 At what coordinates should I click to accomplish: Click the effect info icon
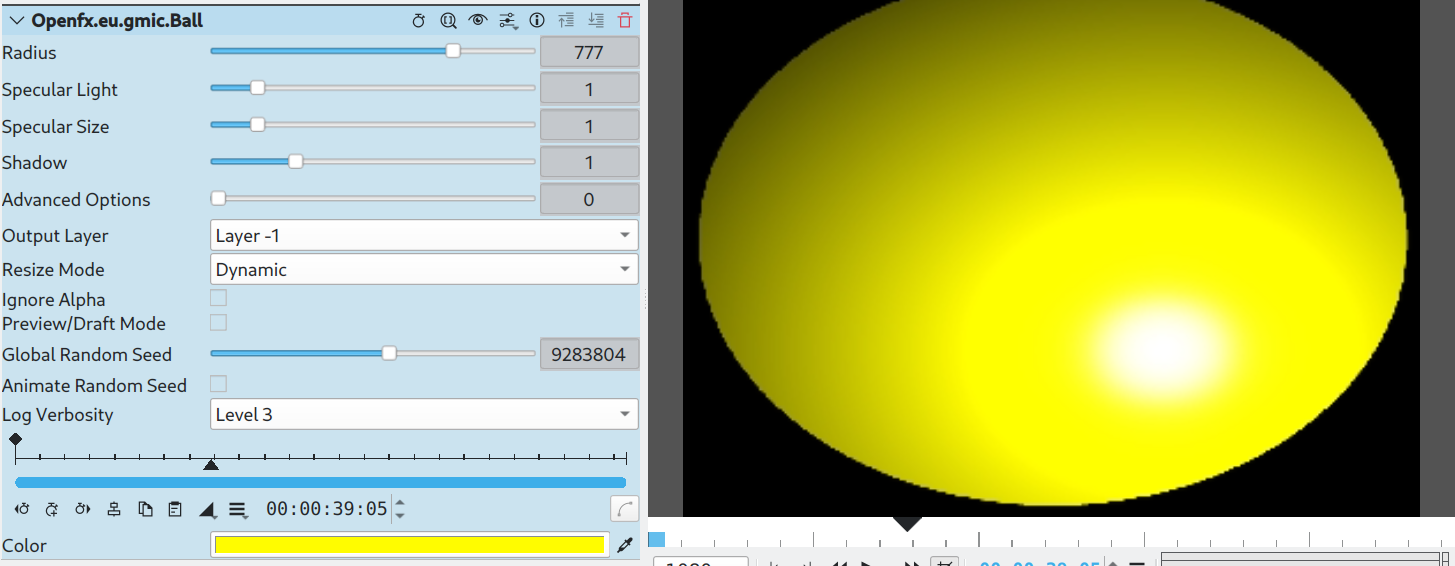point(537,20)
